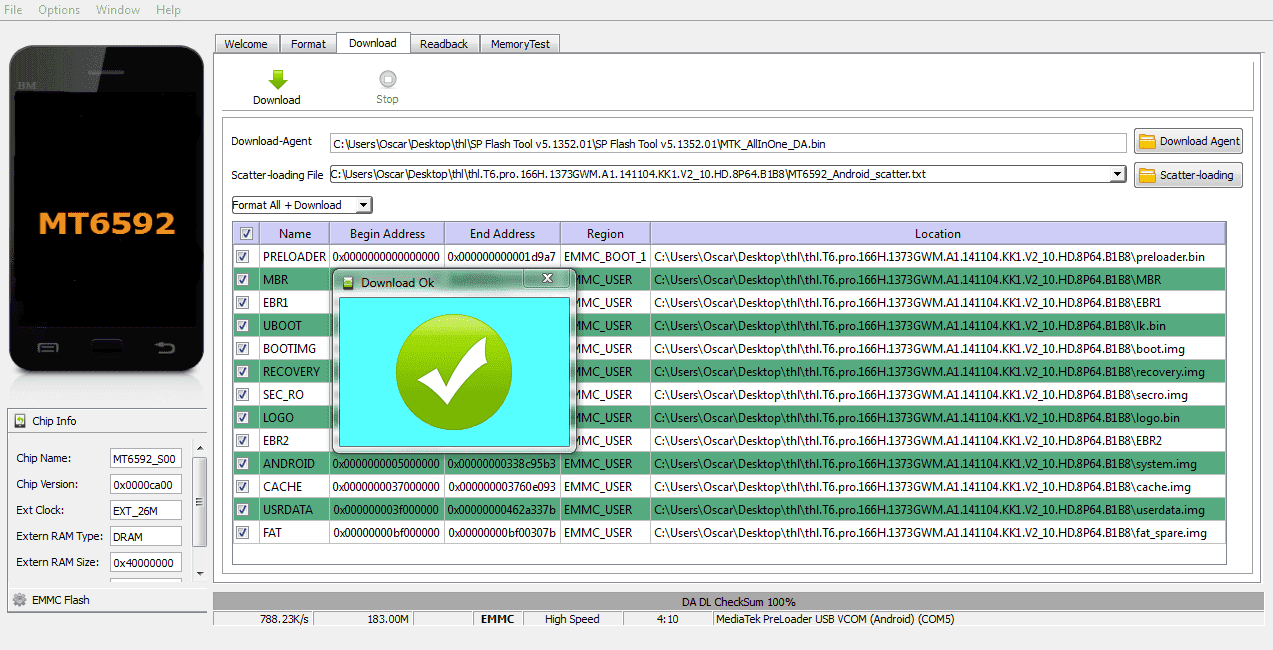This screenshot has height=650, width=1273.
Task: Click the Chip Version value field
Action: pos(145,485)
